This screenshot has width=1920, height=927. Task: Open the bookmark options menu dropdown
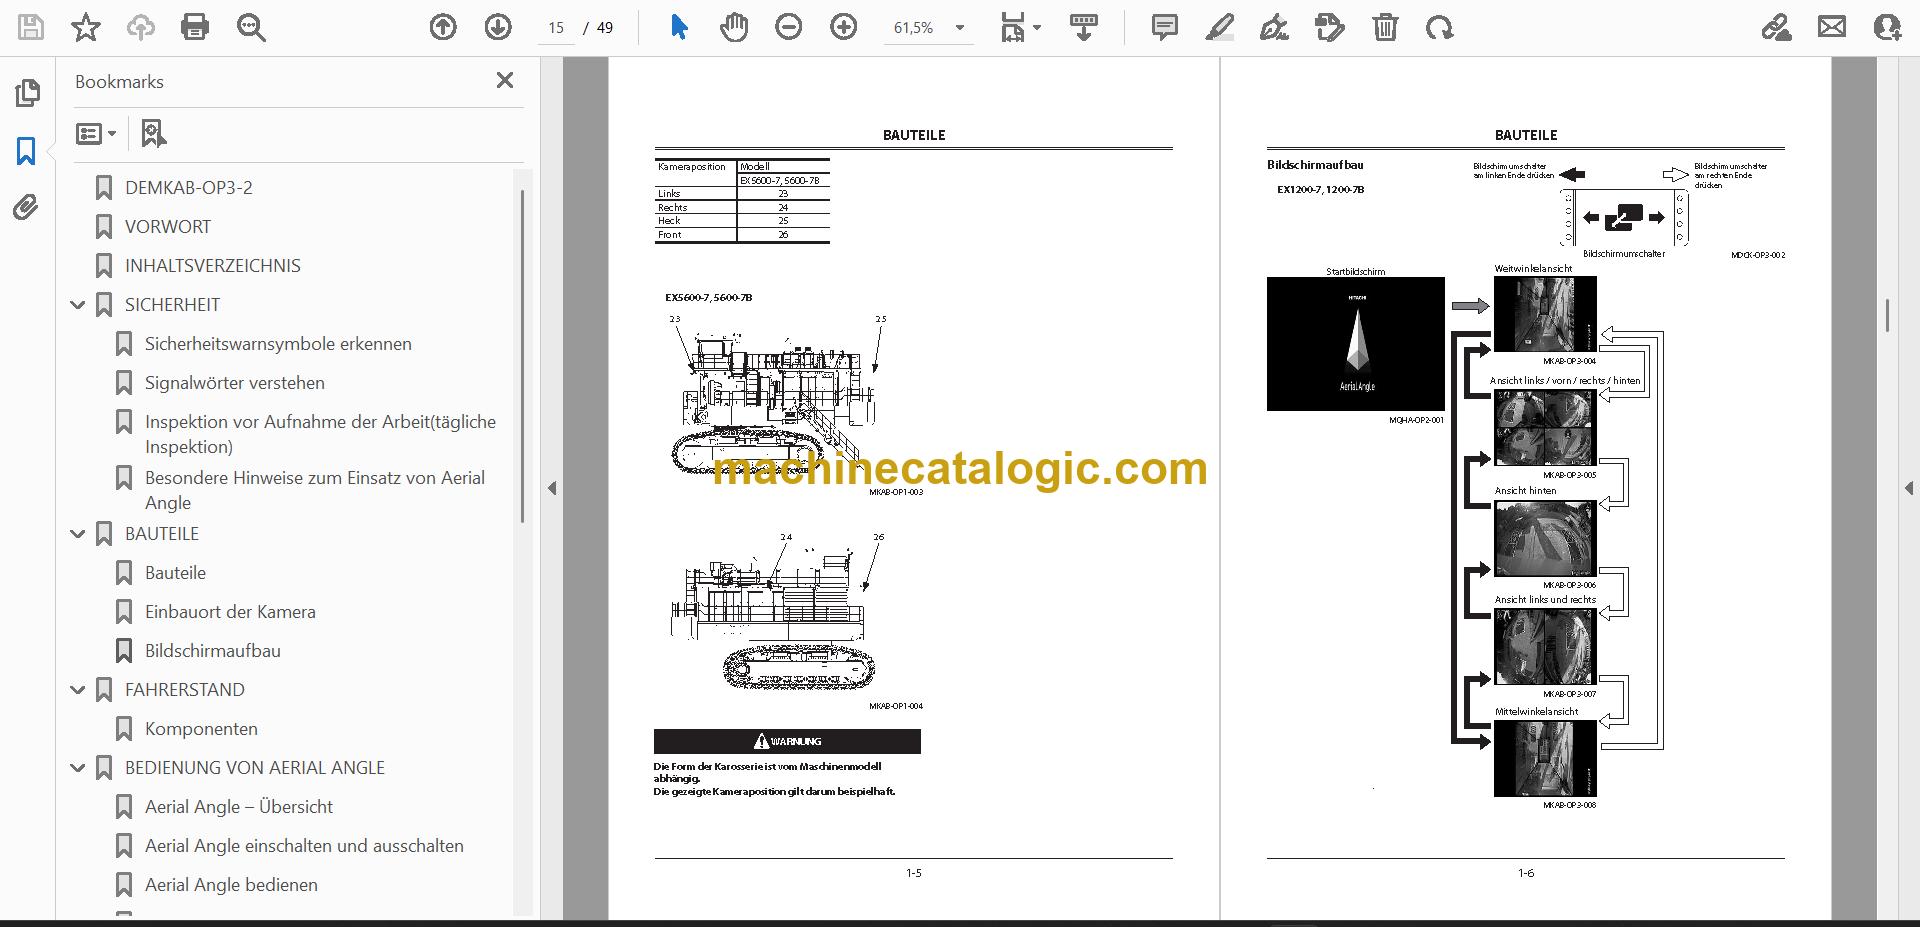96,133
